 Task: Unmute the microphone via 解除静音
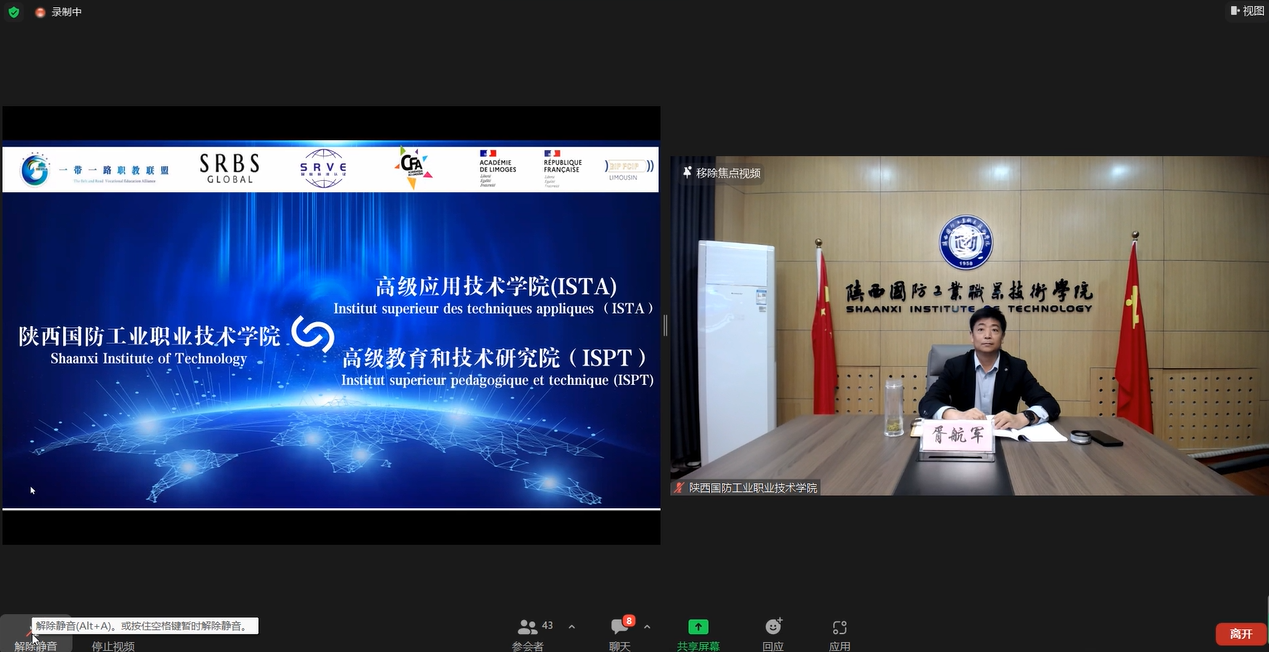click(35, 645)
